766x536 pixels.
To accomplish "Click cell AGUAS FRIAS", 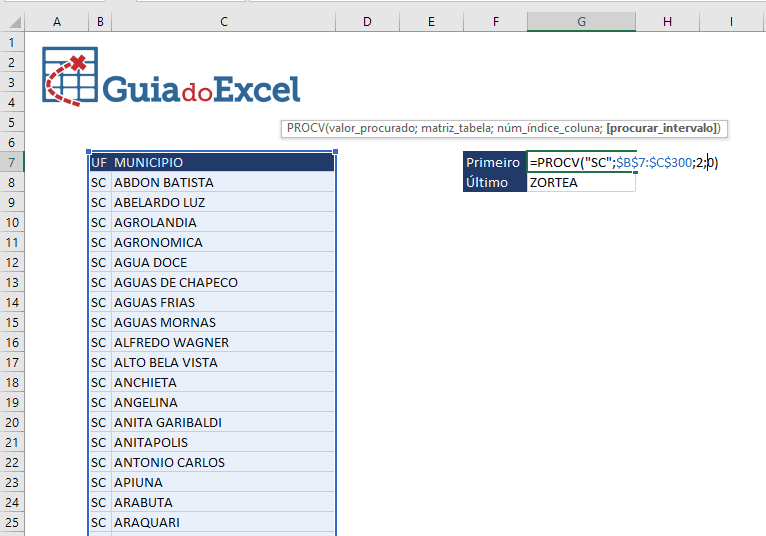I will point(223,302).
